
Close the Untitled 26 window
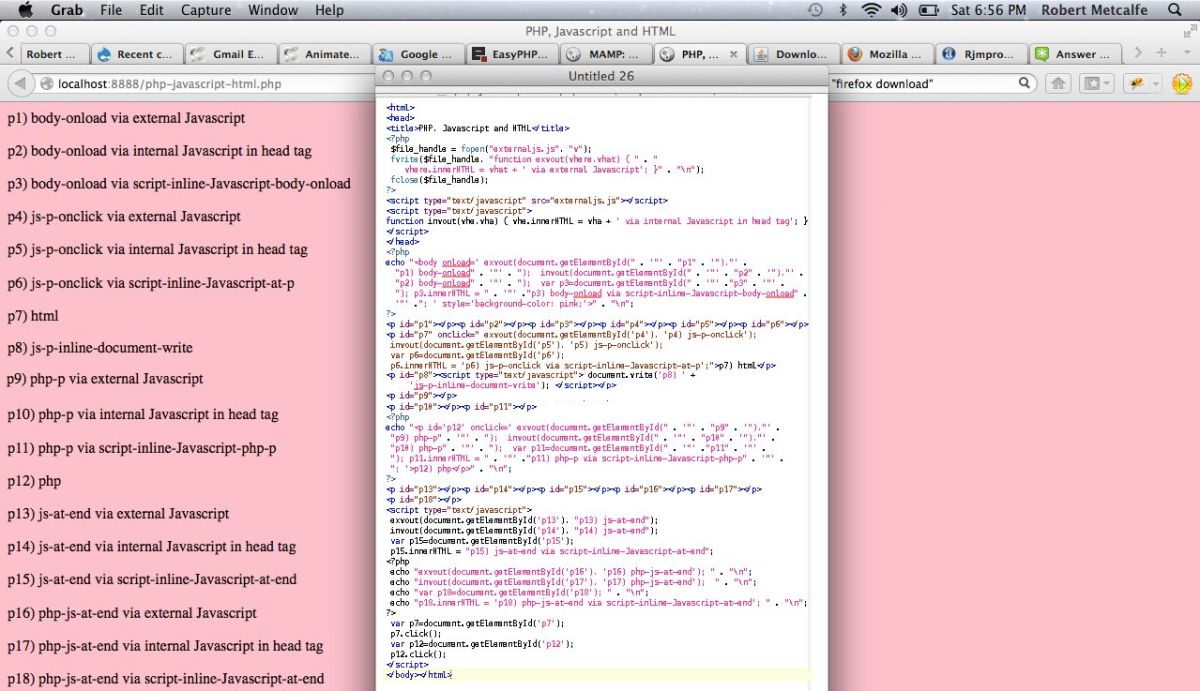[x=390, y=76]
